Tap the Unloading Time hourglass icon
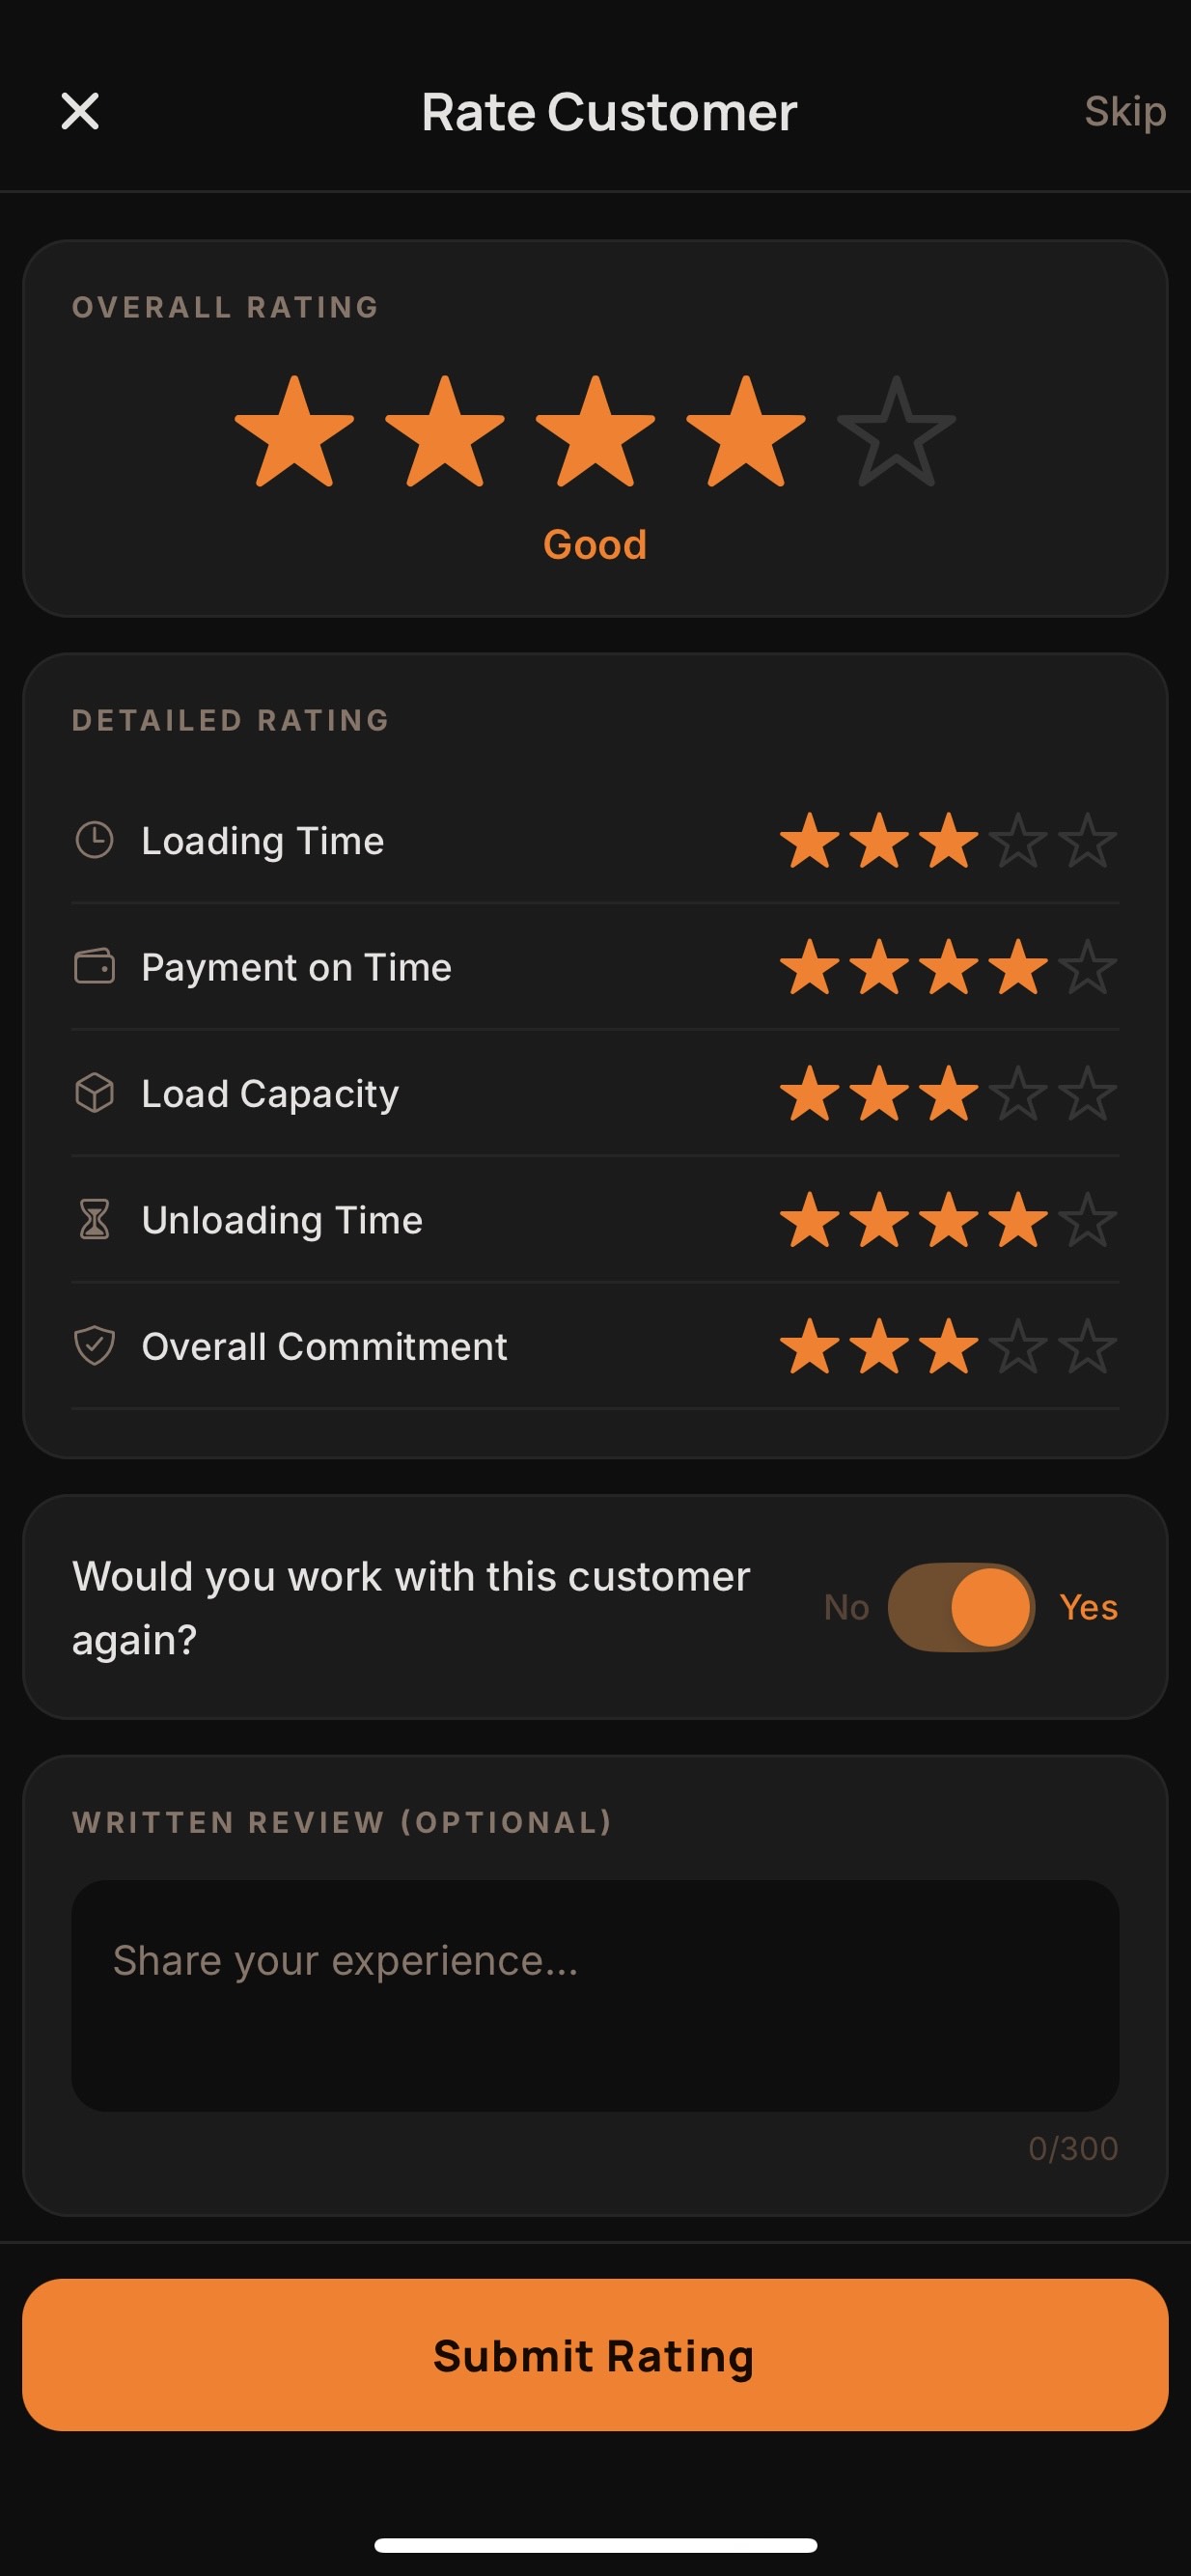Screen dimensions: 1191x2576 [x=94, y=1220]
